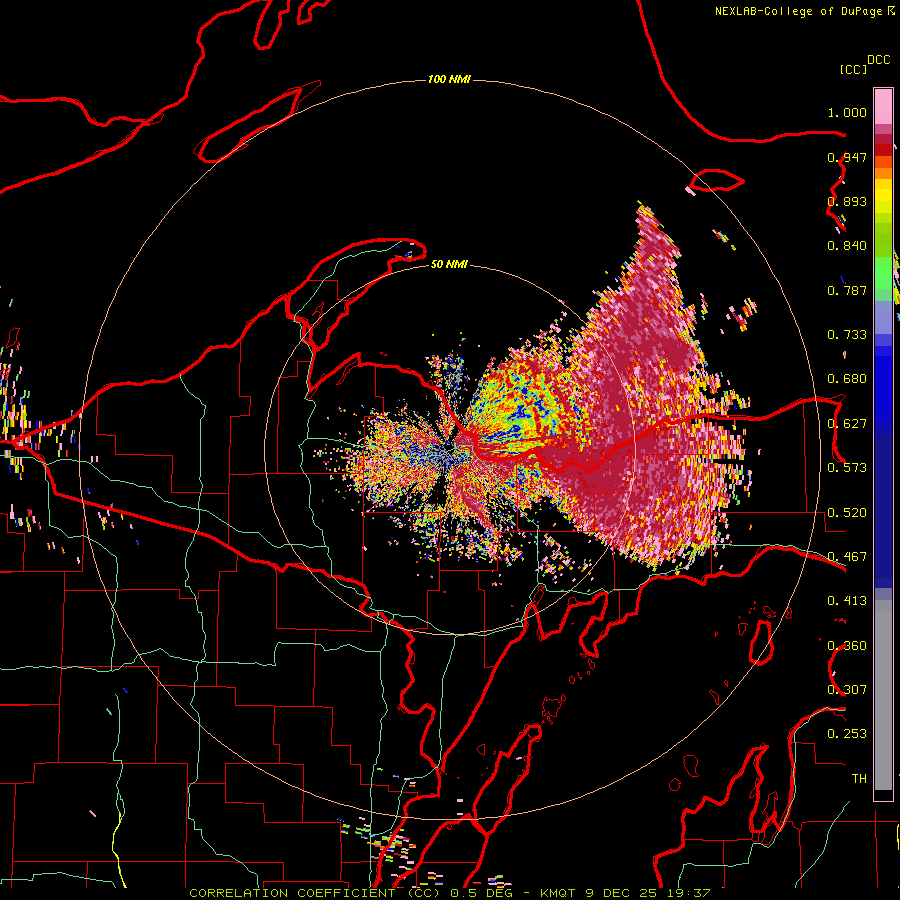900x900 pixels.
Task: Click the Correlation Coefficient caption at bottom
Action: click(449, 893)
